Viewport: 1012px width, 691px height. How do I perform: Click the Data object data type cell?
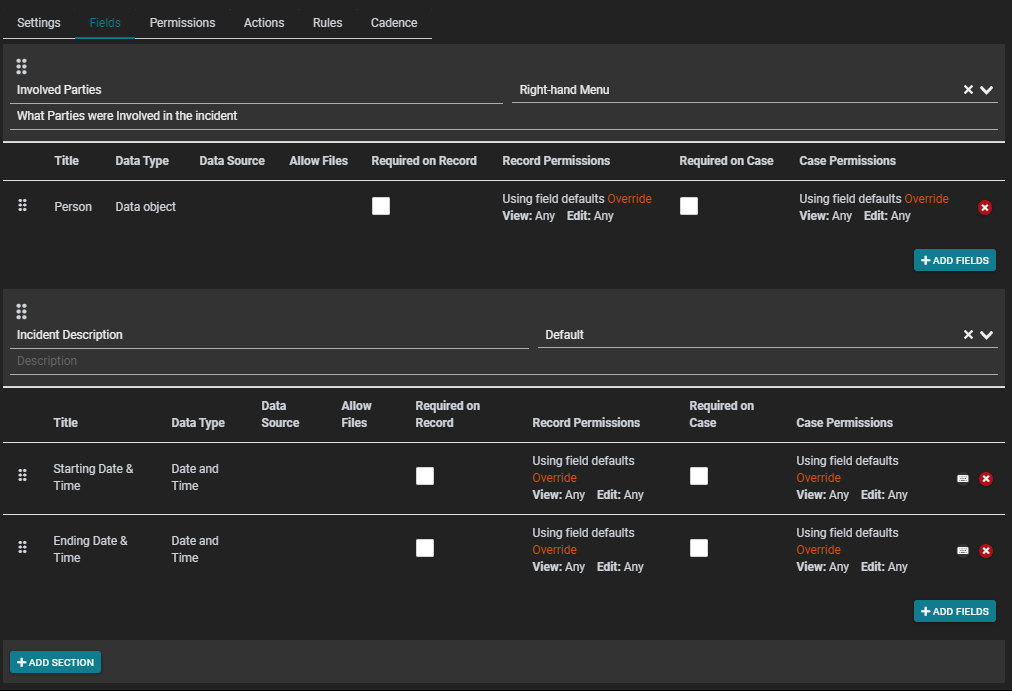click(x=145, y=206)
